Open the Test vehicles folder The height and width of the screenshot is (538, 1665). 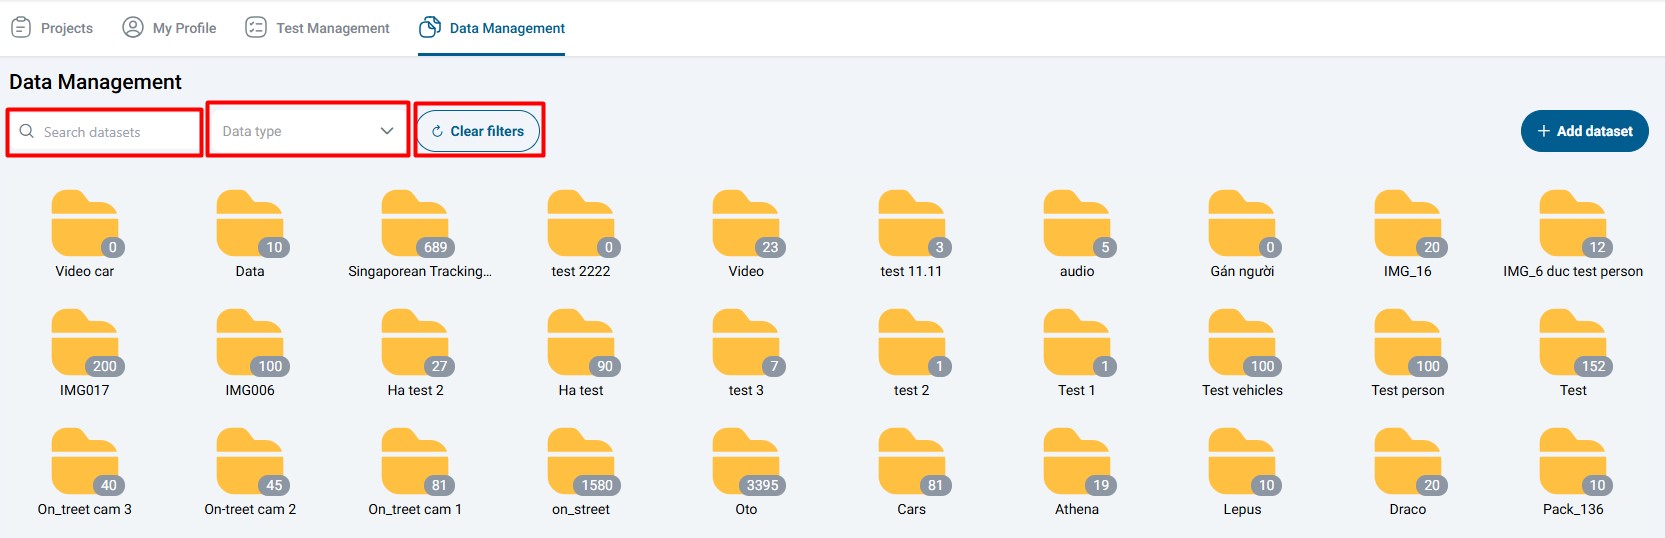(1242, 344)
